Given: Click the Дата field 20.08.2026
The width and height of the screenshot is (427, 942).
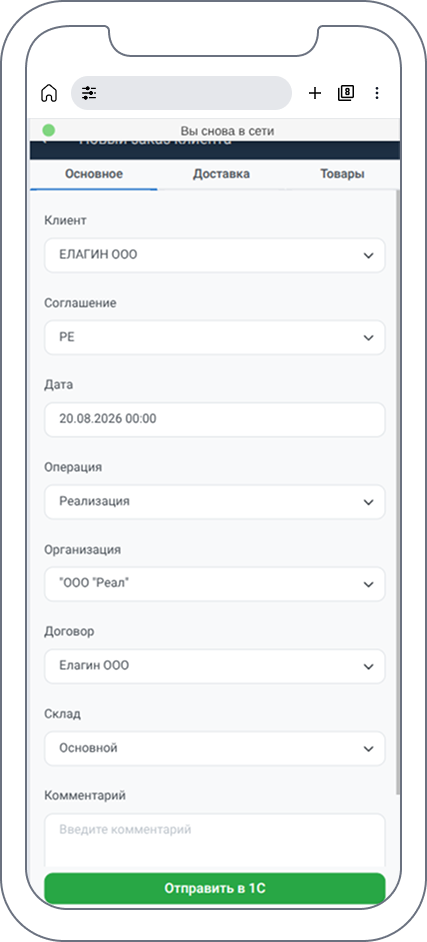Looking at the screenshot, I should [214, 419].
